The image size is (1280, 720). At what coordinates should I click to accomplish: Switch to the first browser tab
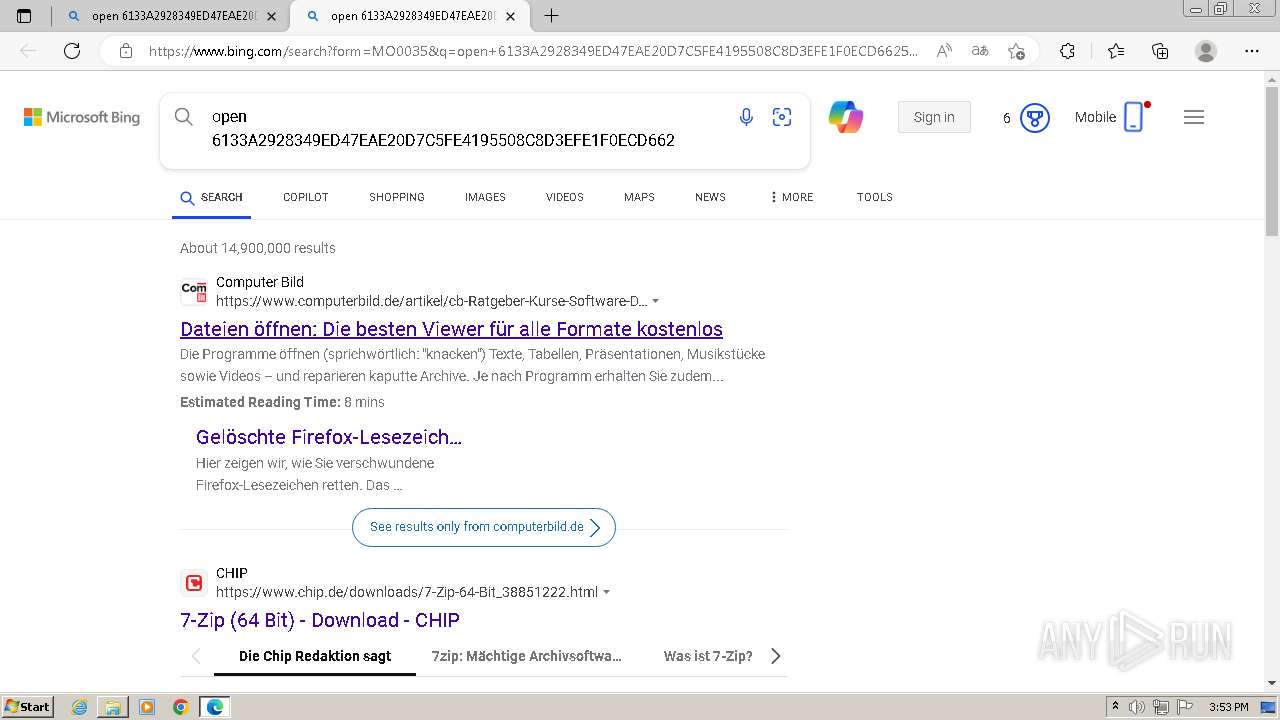[x=170, y=16]
